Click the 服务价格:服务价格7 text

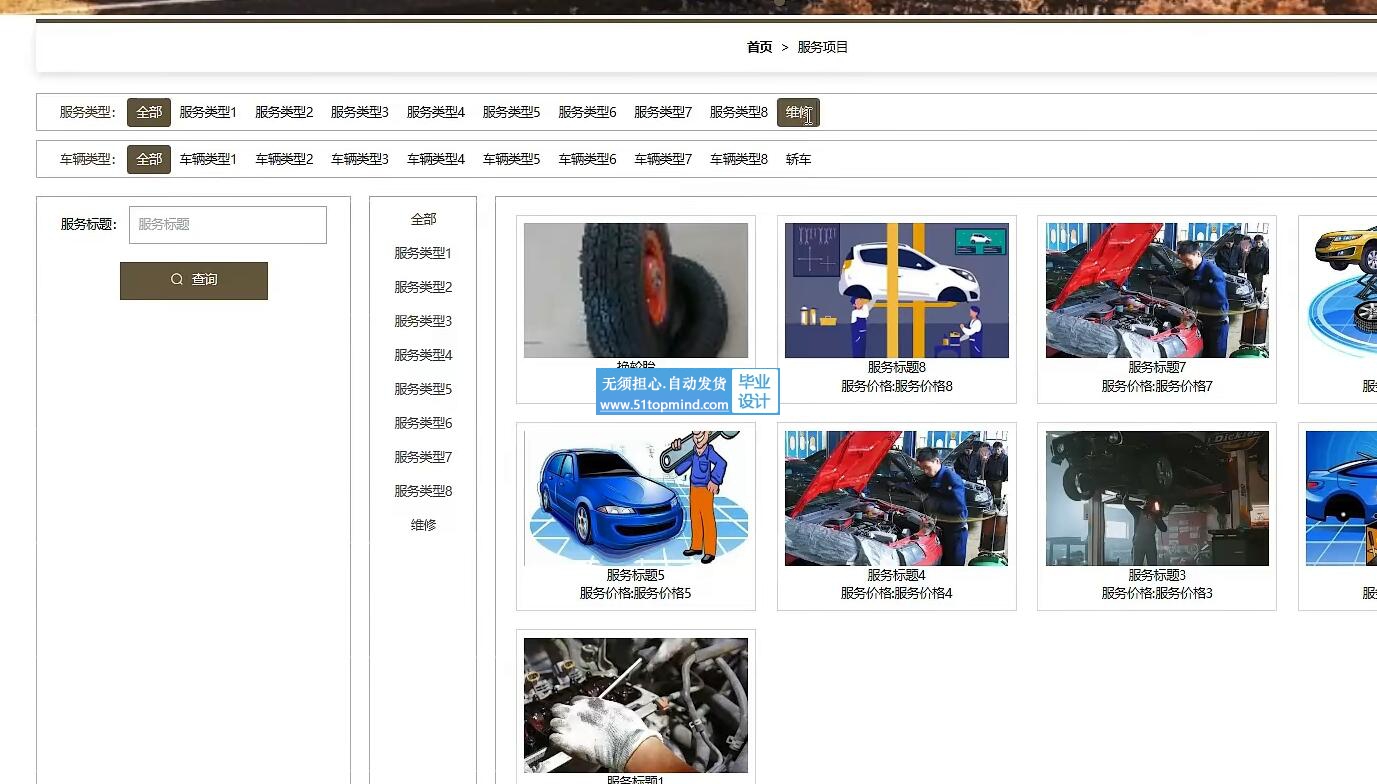point(1157,386)
